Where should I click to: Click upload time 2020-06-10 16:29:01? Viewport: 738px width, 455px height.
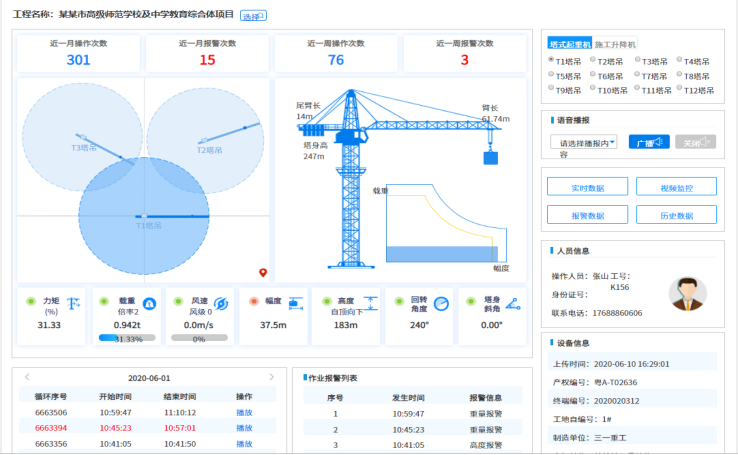pyautogui.click(x=632, y=364)
